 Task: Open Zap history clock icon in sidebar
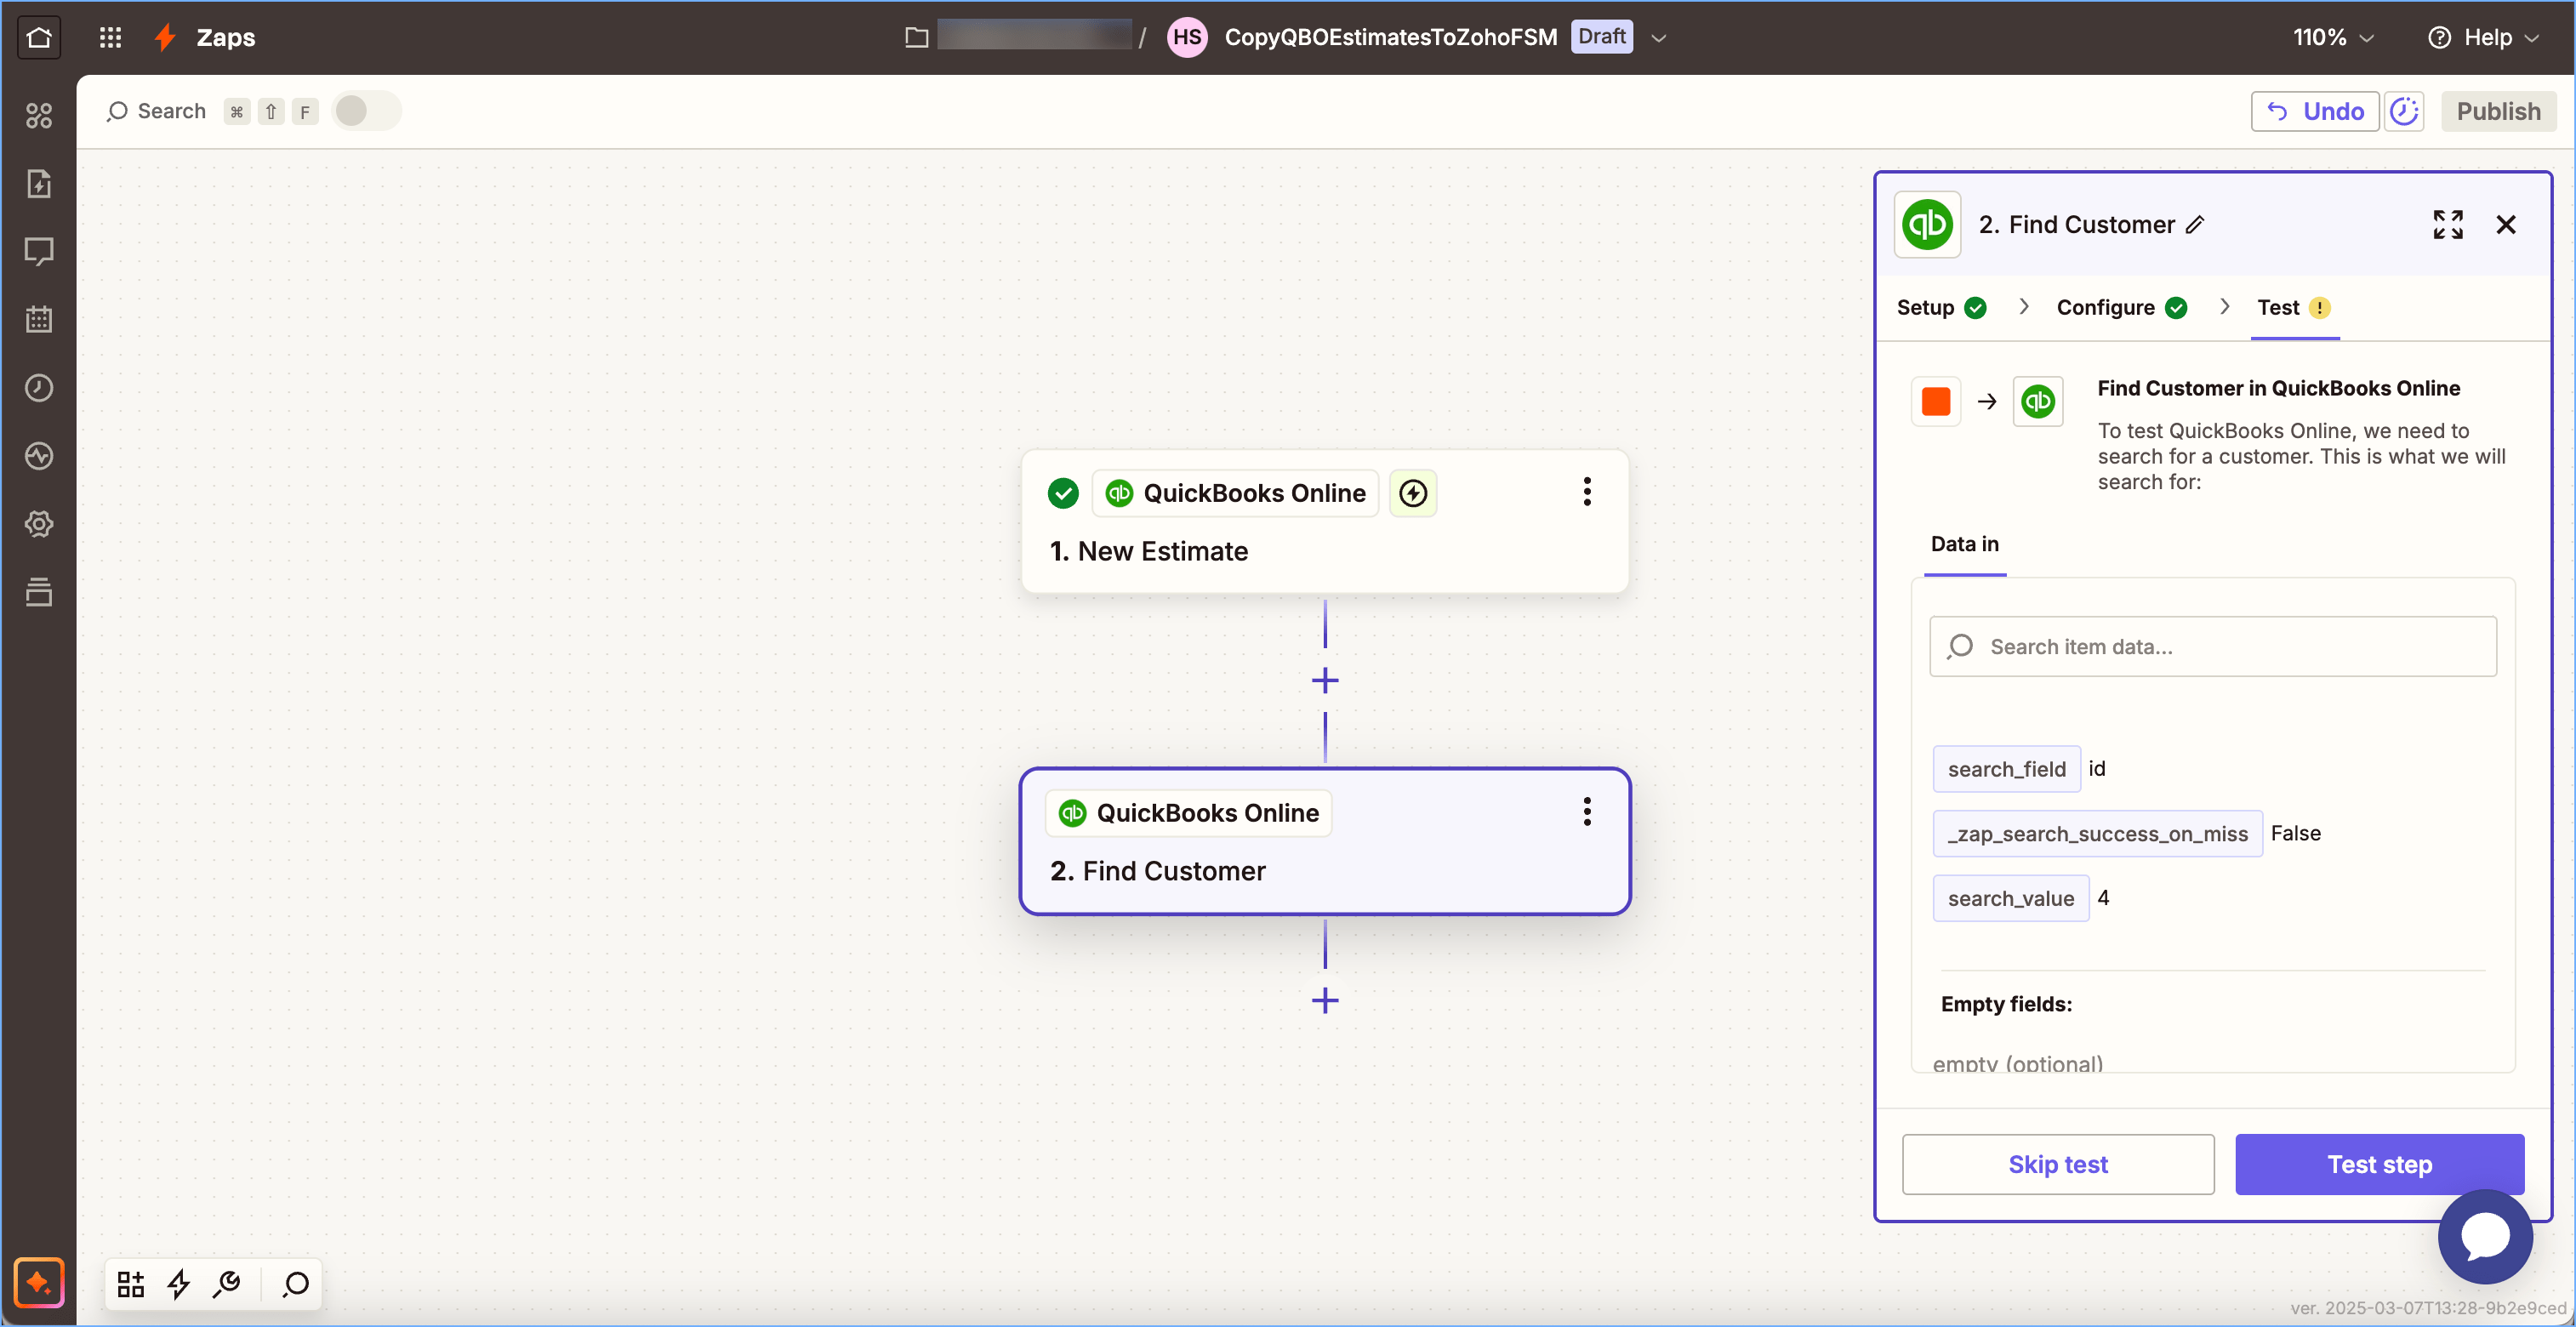pos(39,388)
